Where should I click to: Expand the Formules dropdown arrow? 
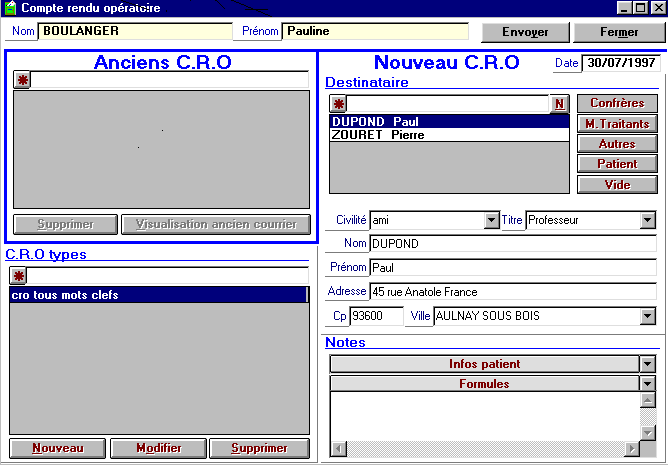pyautogui.click(x=648, y=384)
